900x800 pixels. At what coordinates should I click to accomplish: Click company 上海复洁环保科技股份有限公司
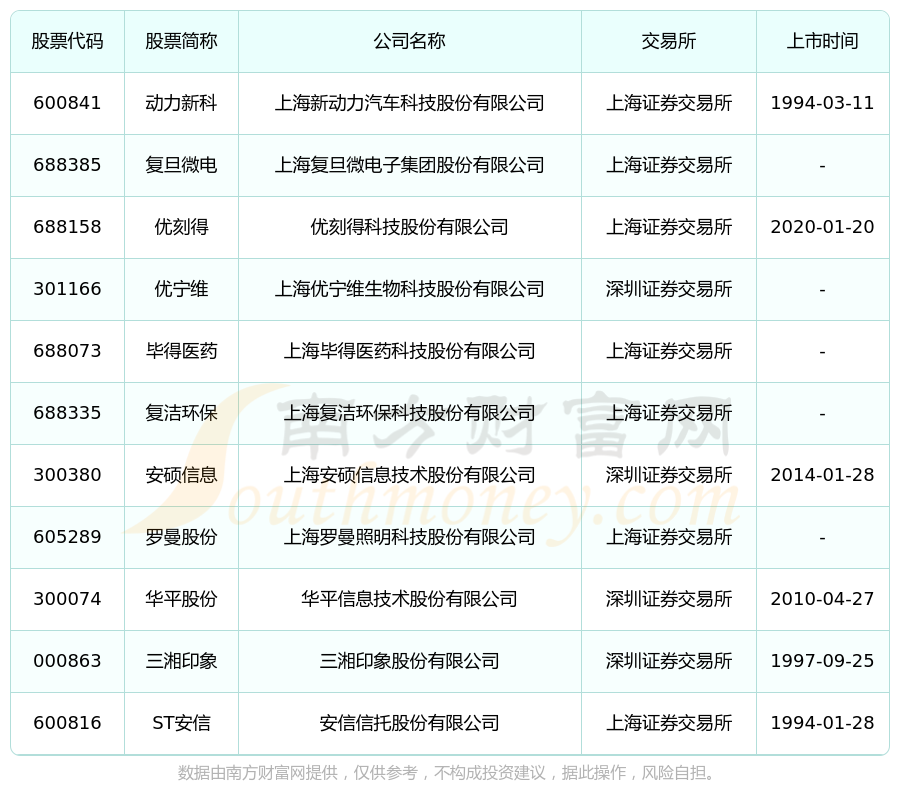(409, 413)
